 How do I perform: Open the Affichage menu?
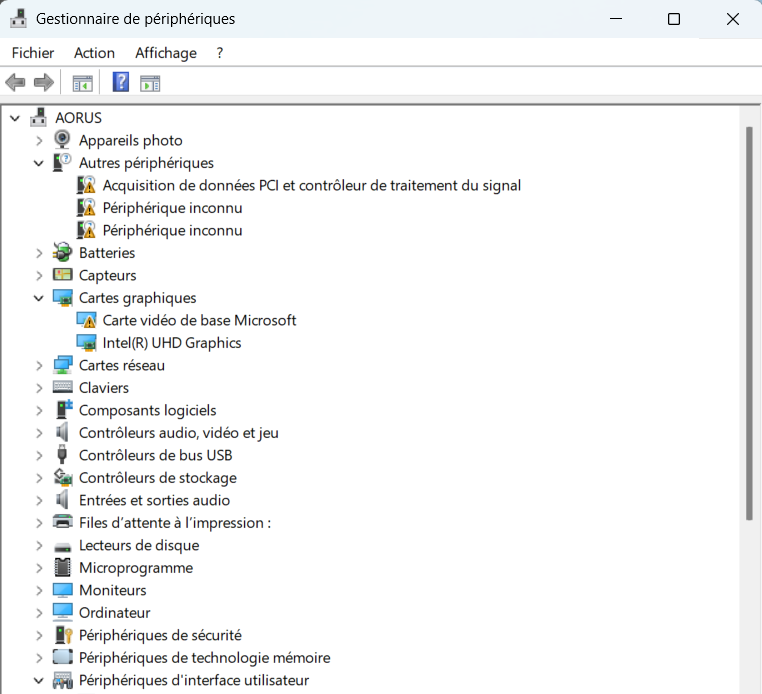coord(166,53)
